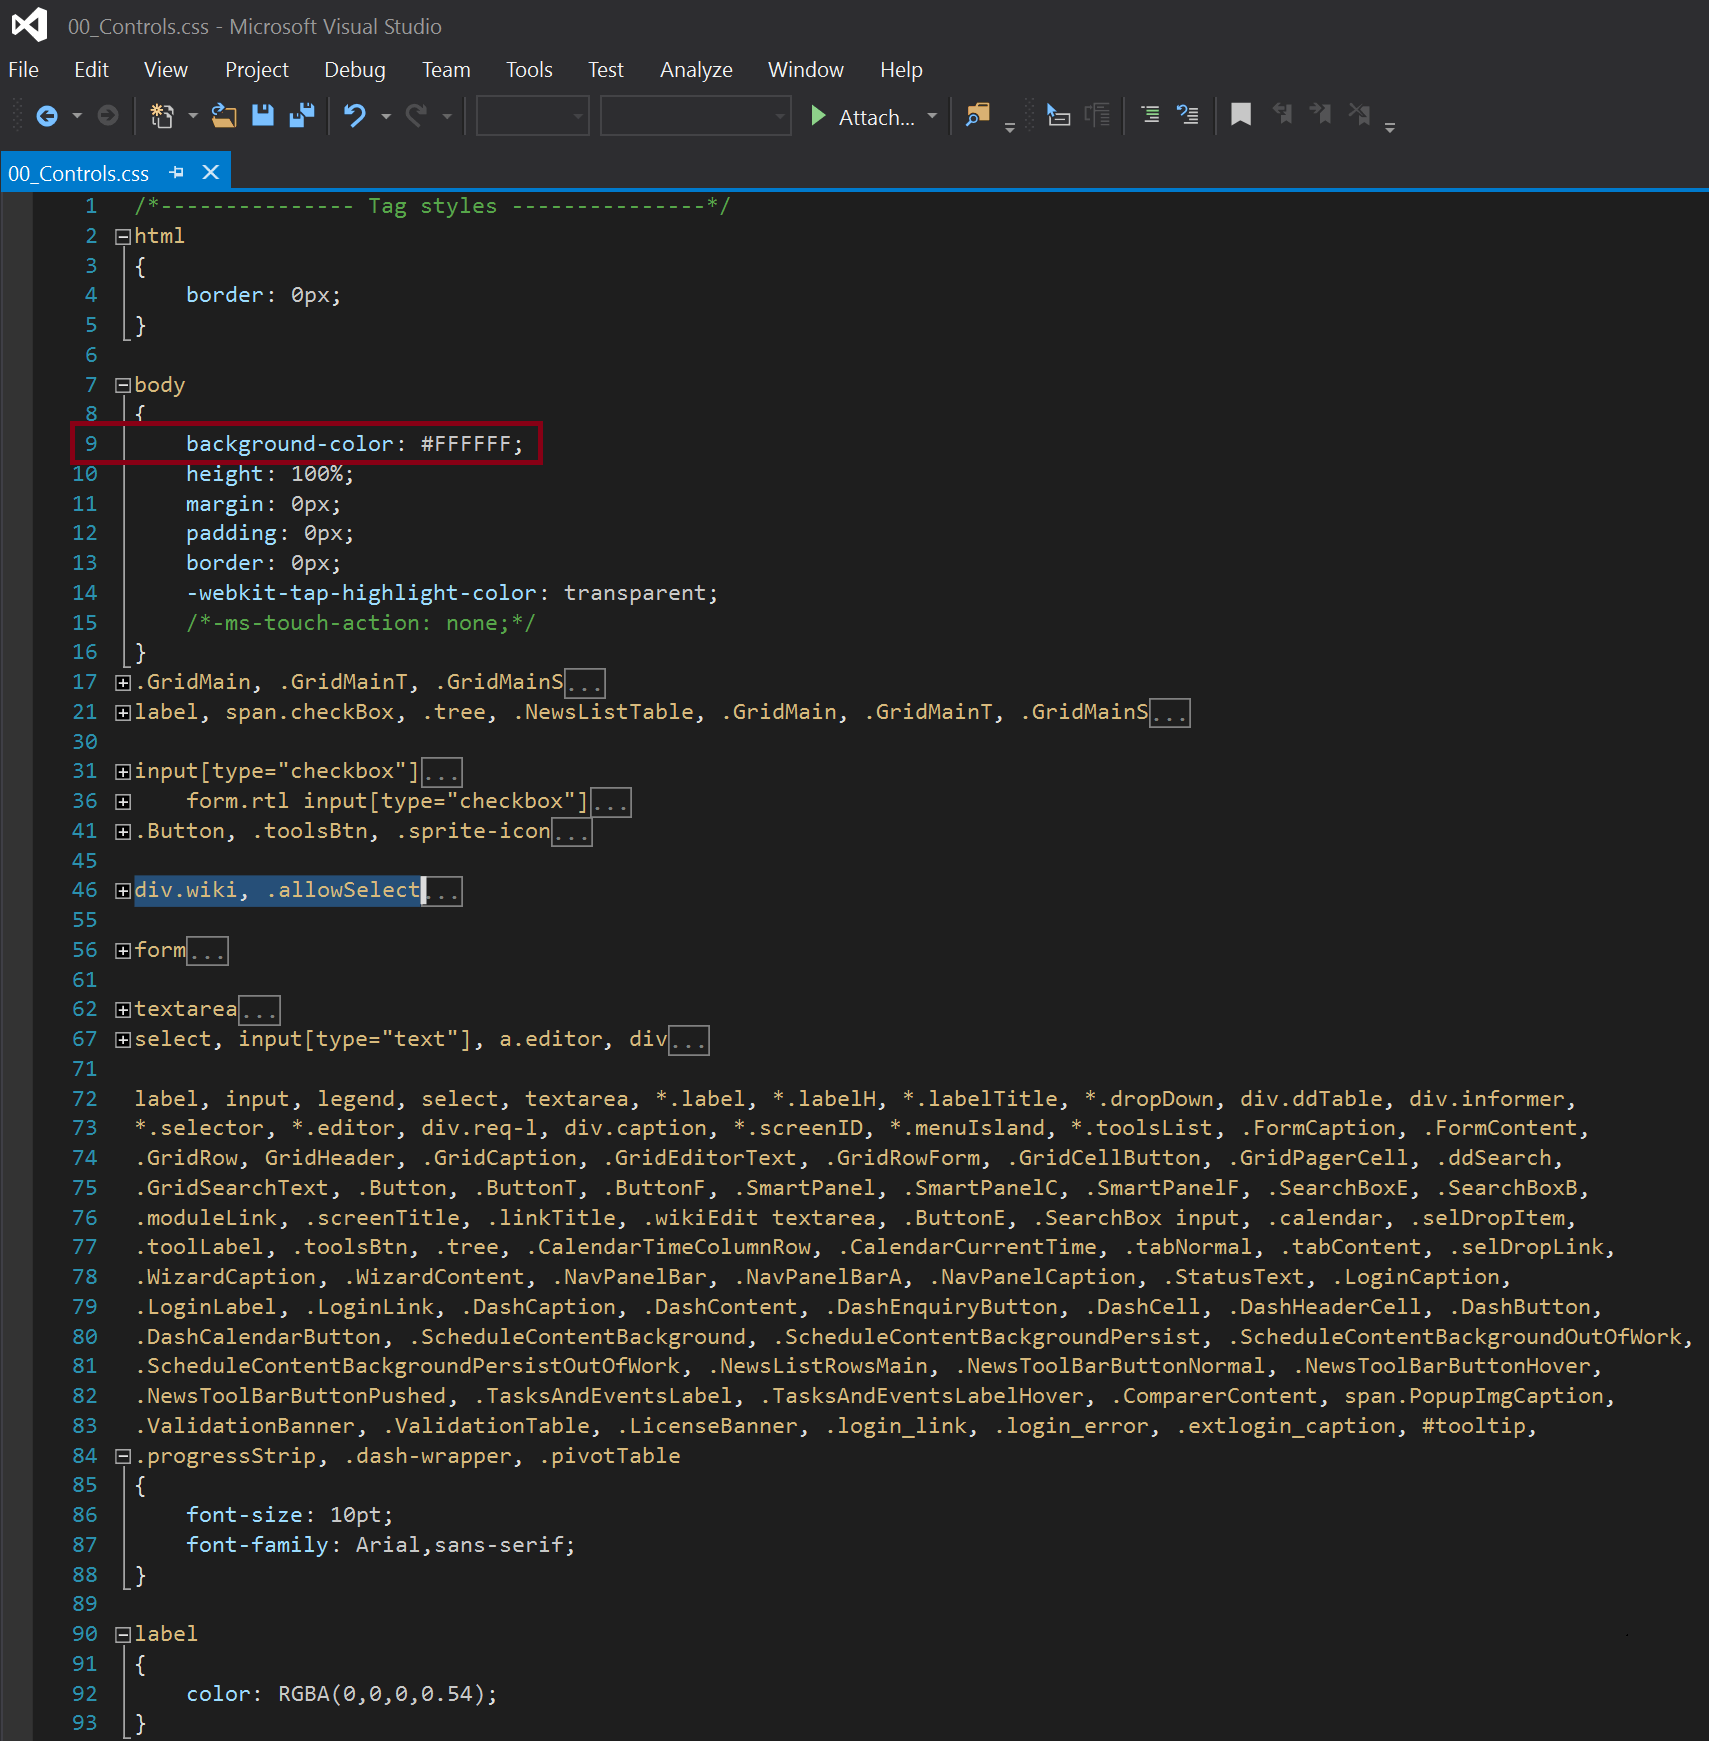Click the New Project icon
This screenshot has width=1709, height=1741.
coord(162,116)
